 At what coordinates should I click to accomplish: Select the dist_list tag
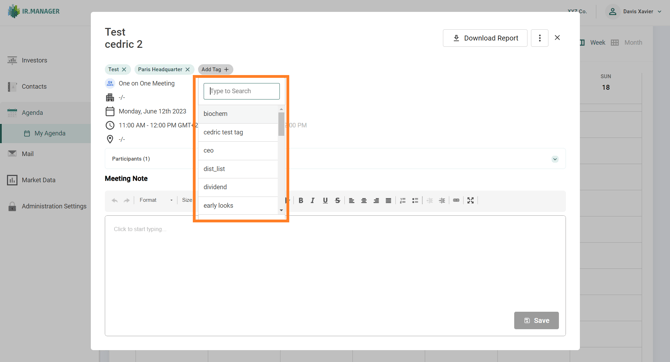pyautogui.click(x=238, y=169)
